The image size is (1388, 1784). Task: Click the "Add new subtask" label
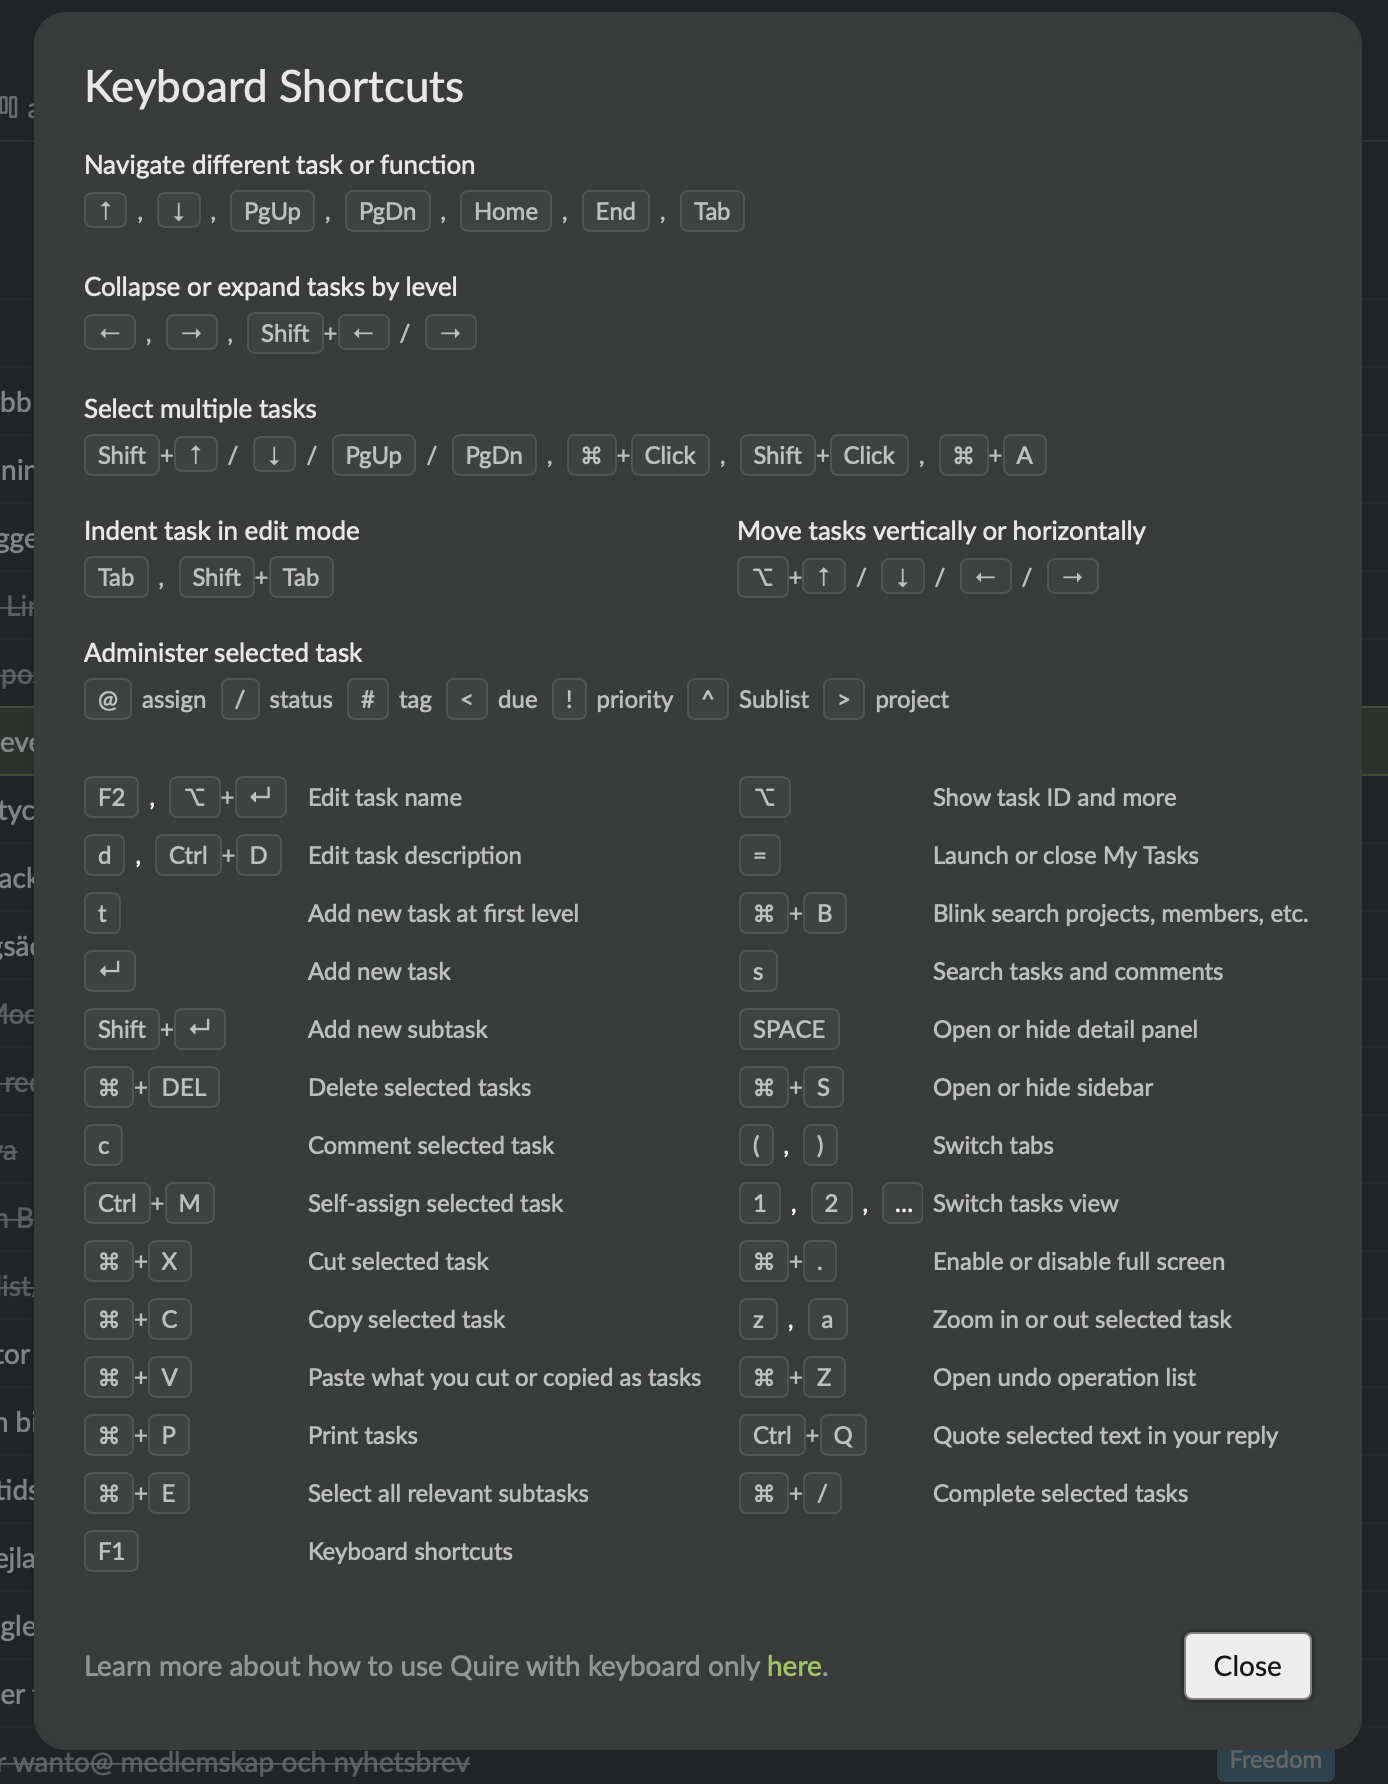(x=398, y=1029)
